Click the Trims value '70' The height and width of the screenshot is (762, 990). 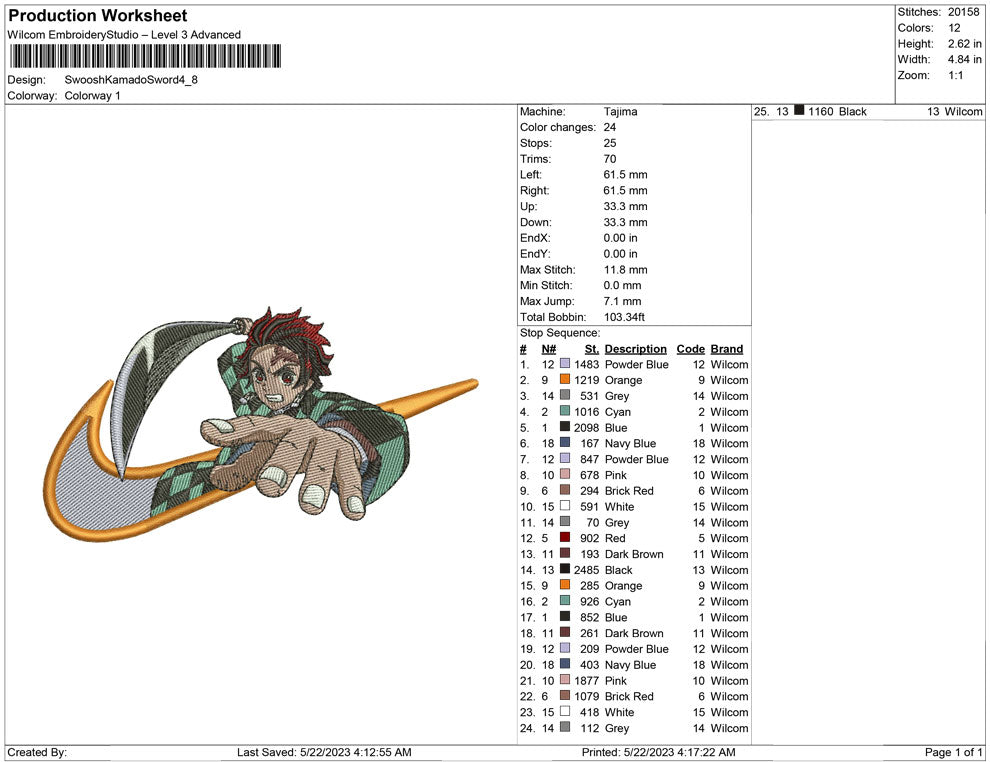pyautogui.click(x=609, y=158)
